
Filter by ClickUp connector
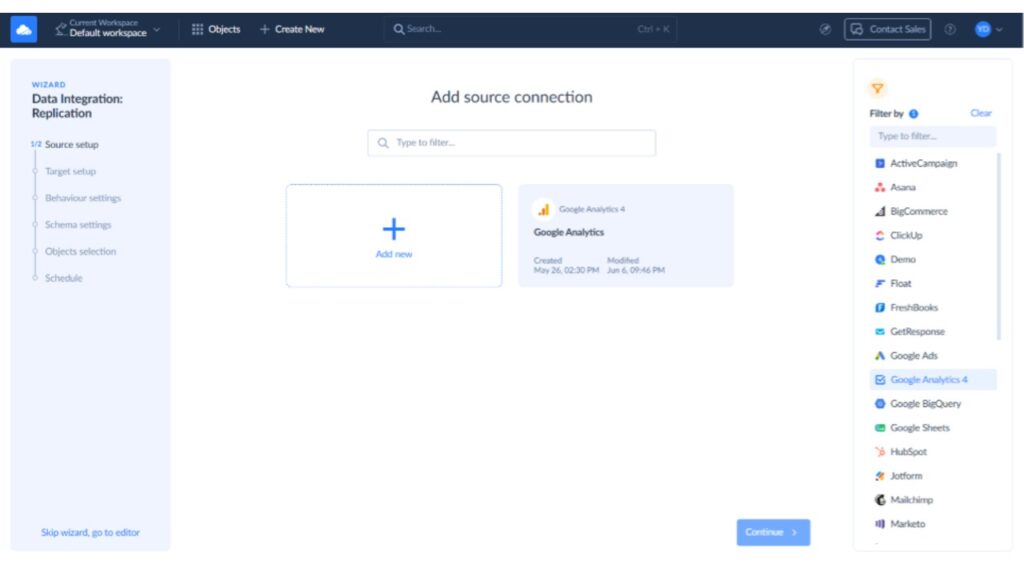click(933, 236)
